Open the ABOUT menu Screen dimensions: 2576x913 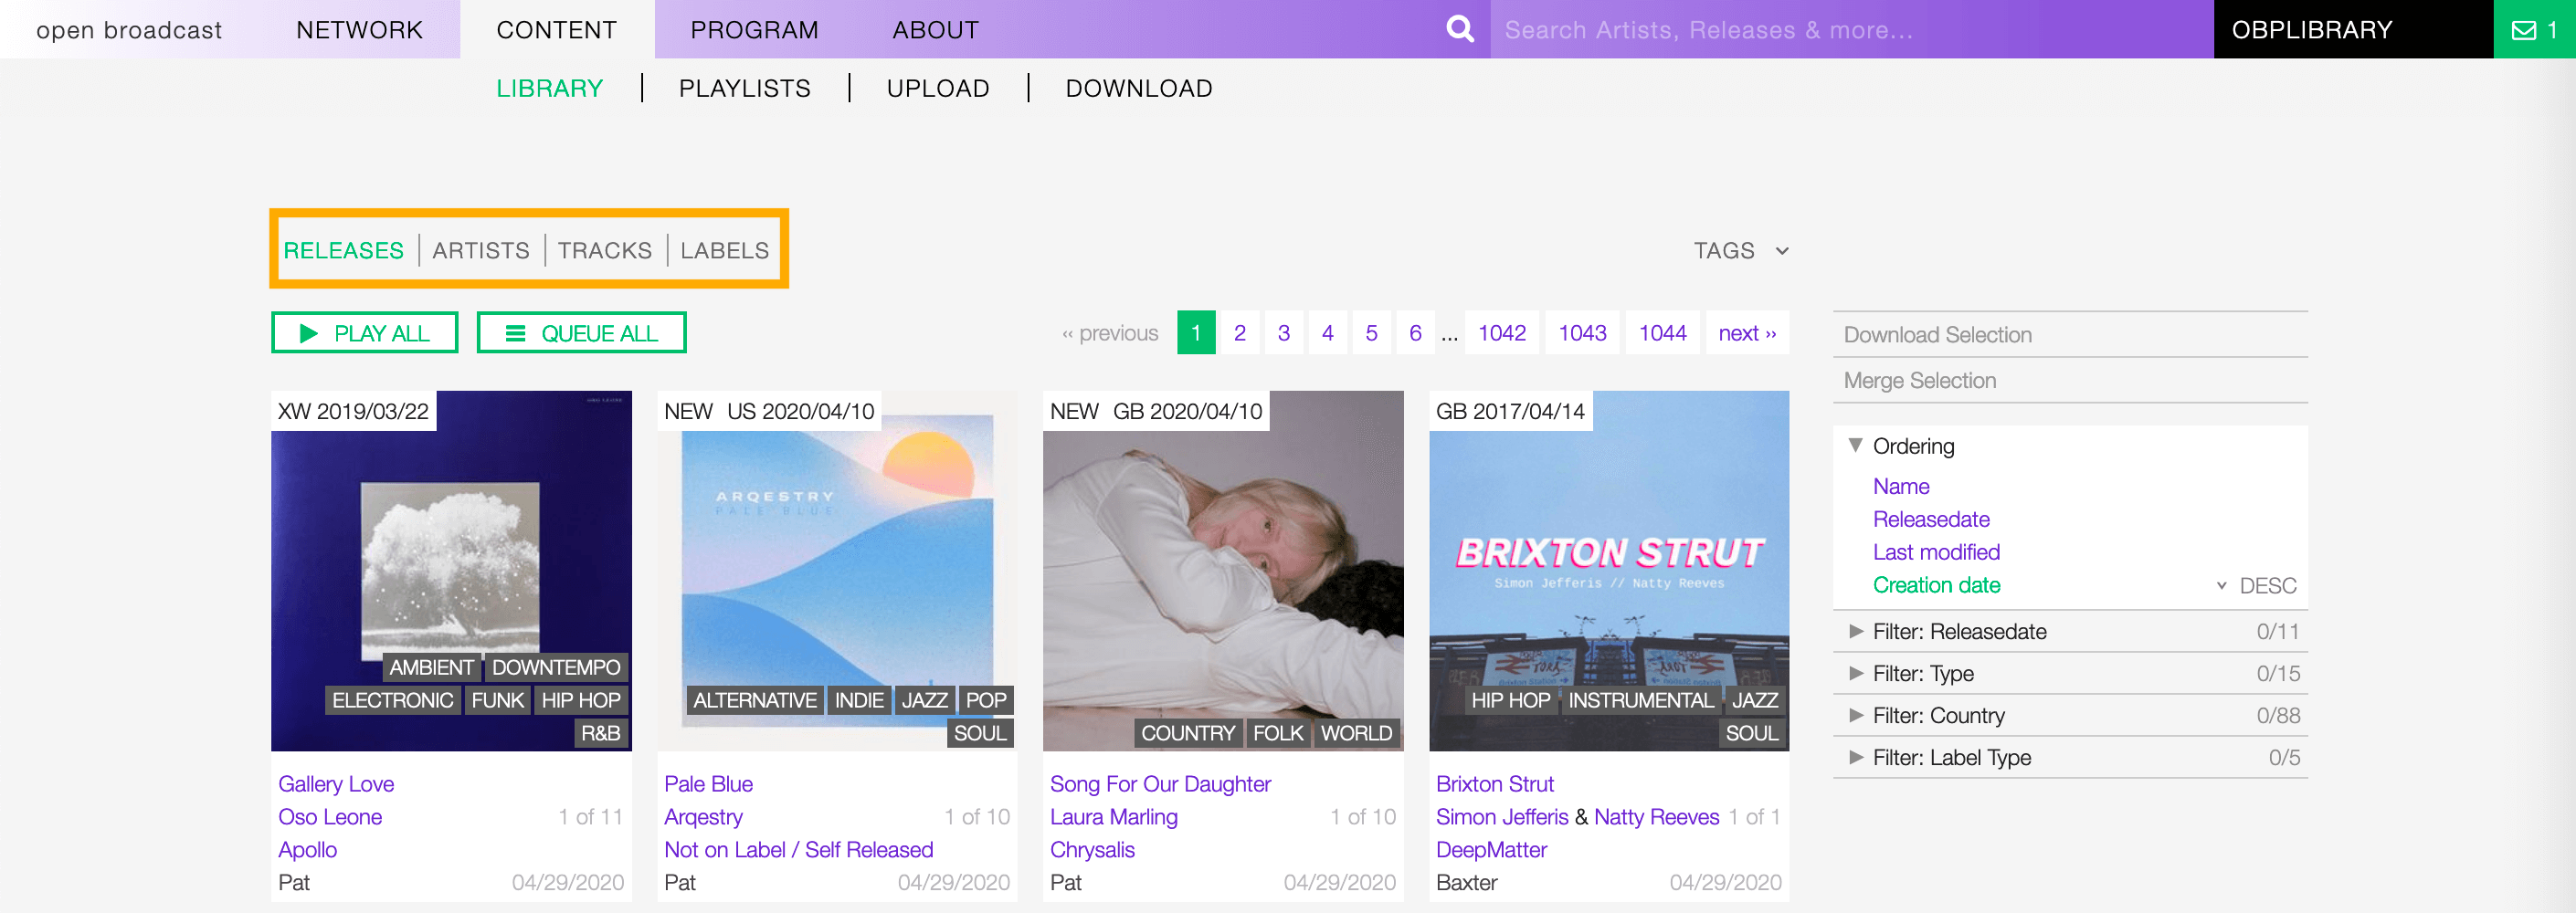pyautogui.click(x=936, y=30)
